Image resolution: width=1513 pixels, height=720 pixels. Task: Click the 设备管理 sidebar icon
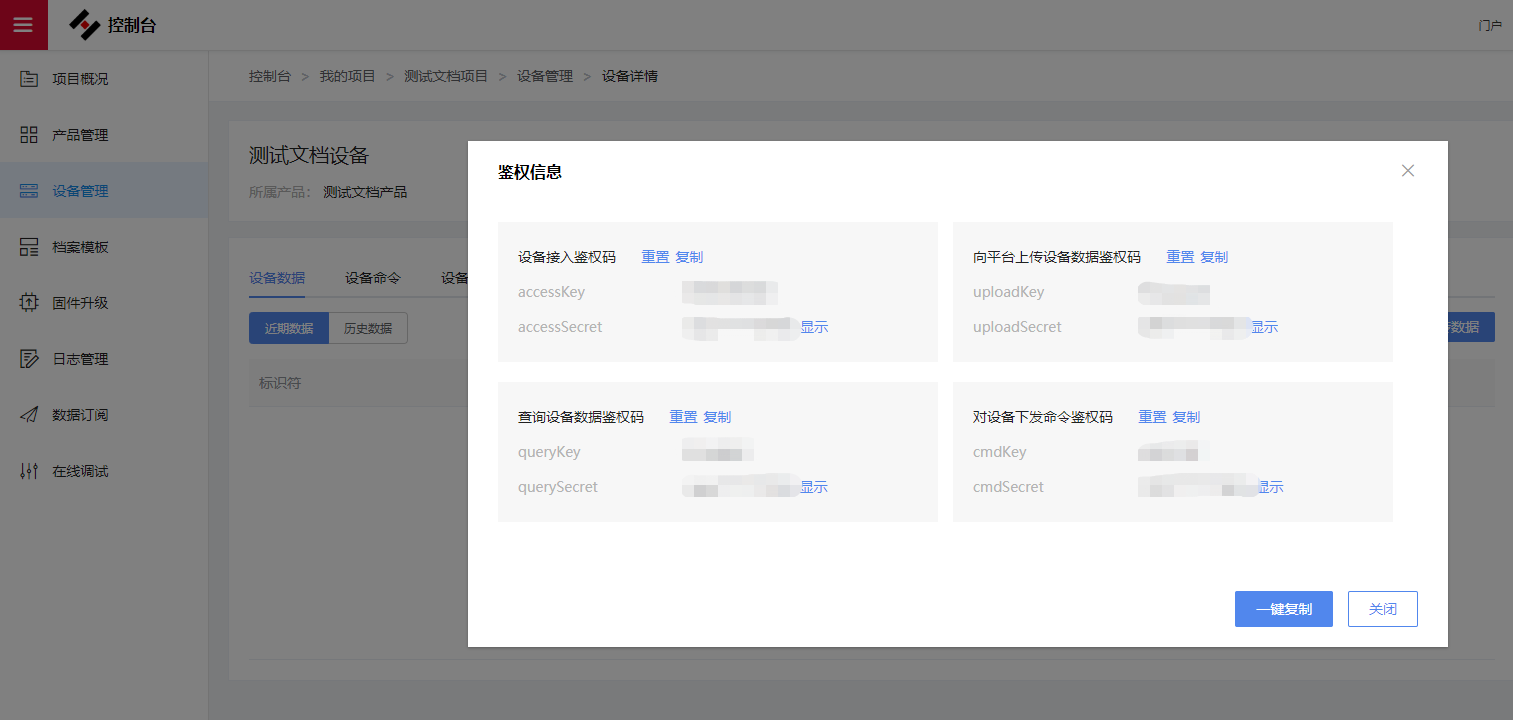click(29, 191)
